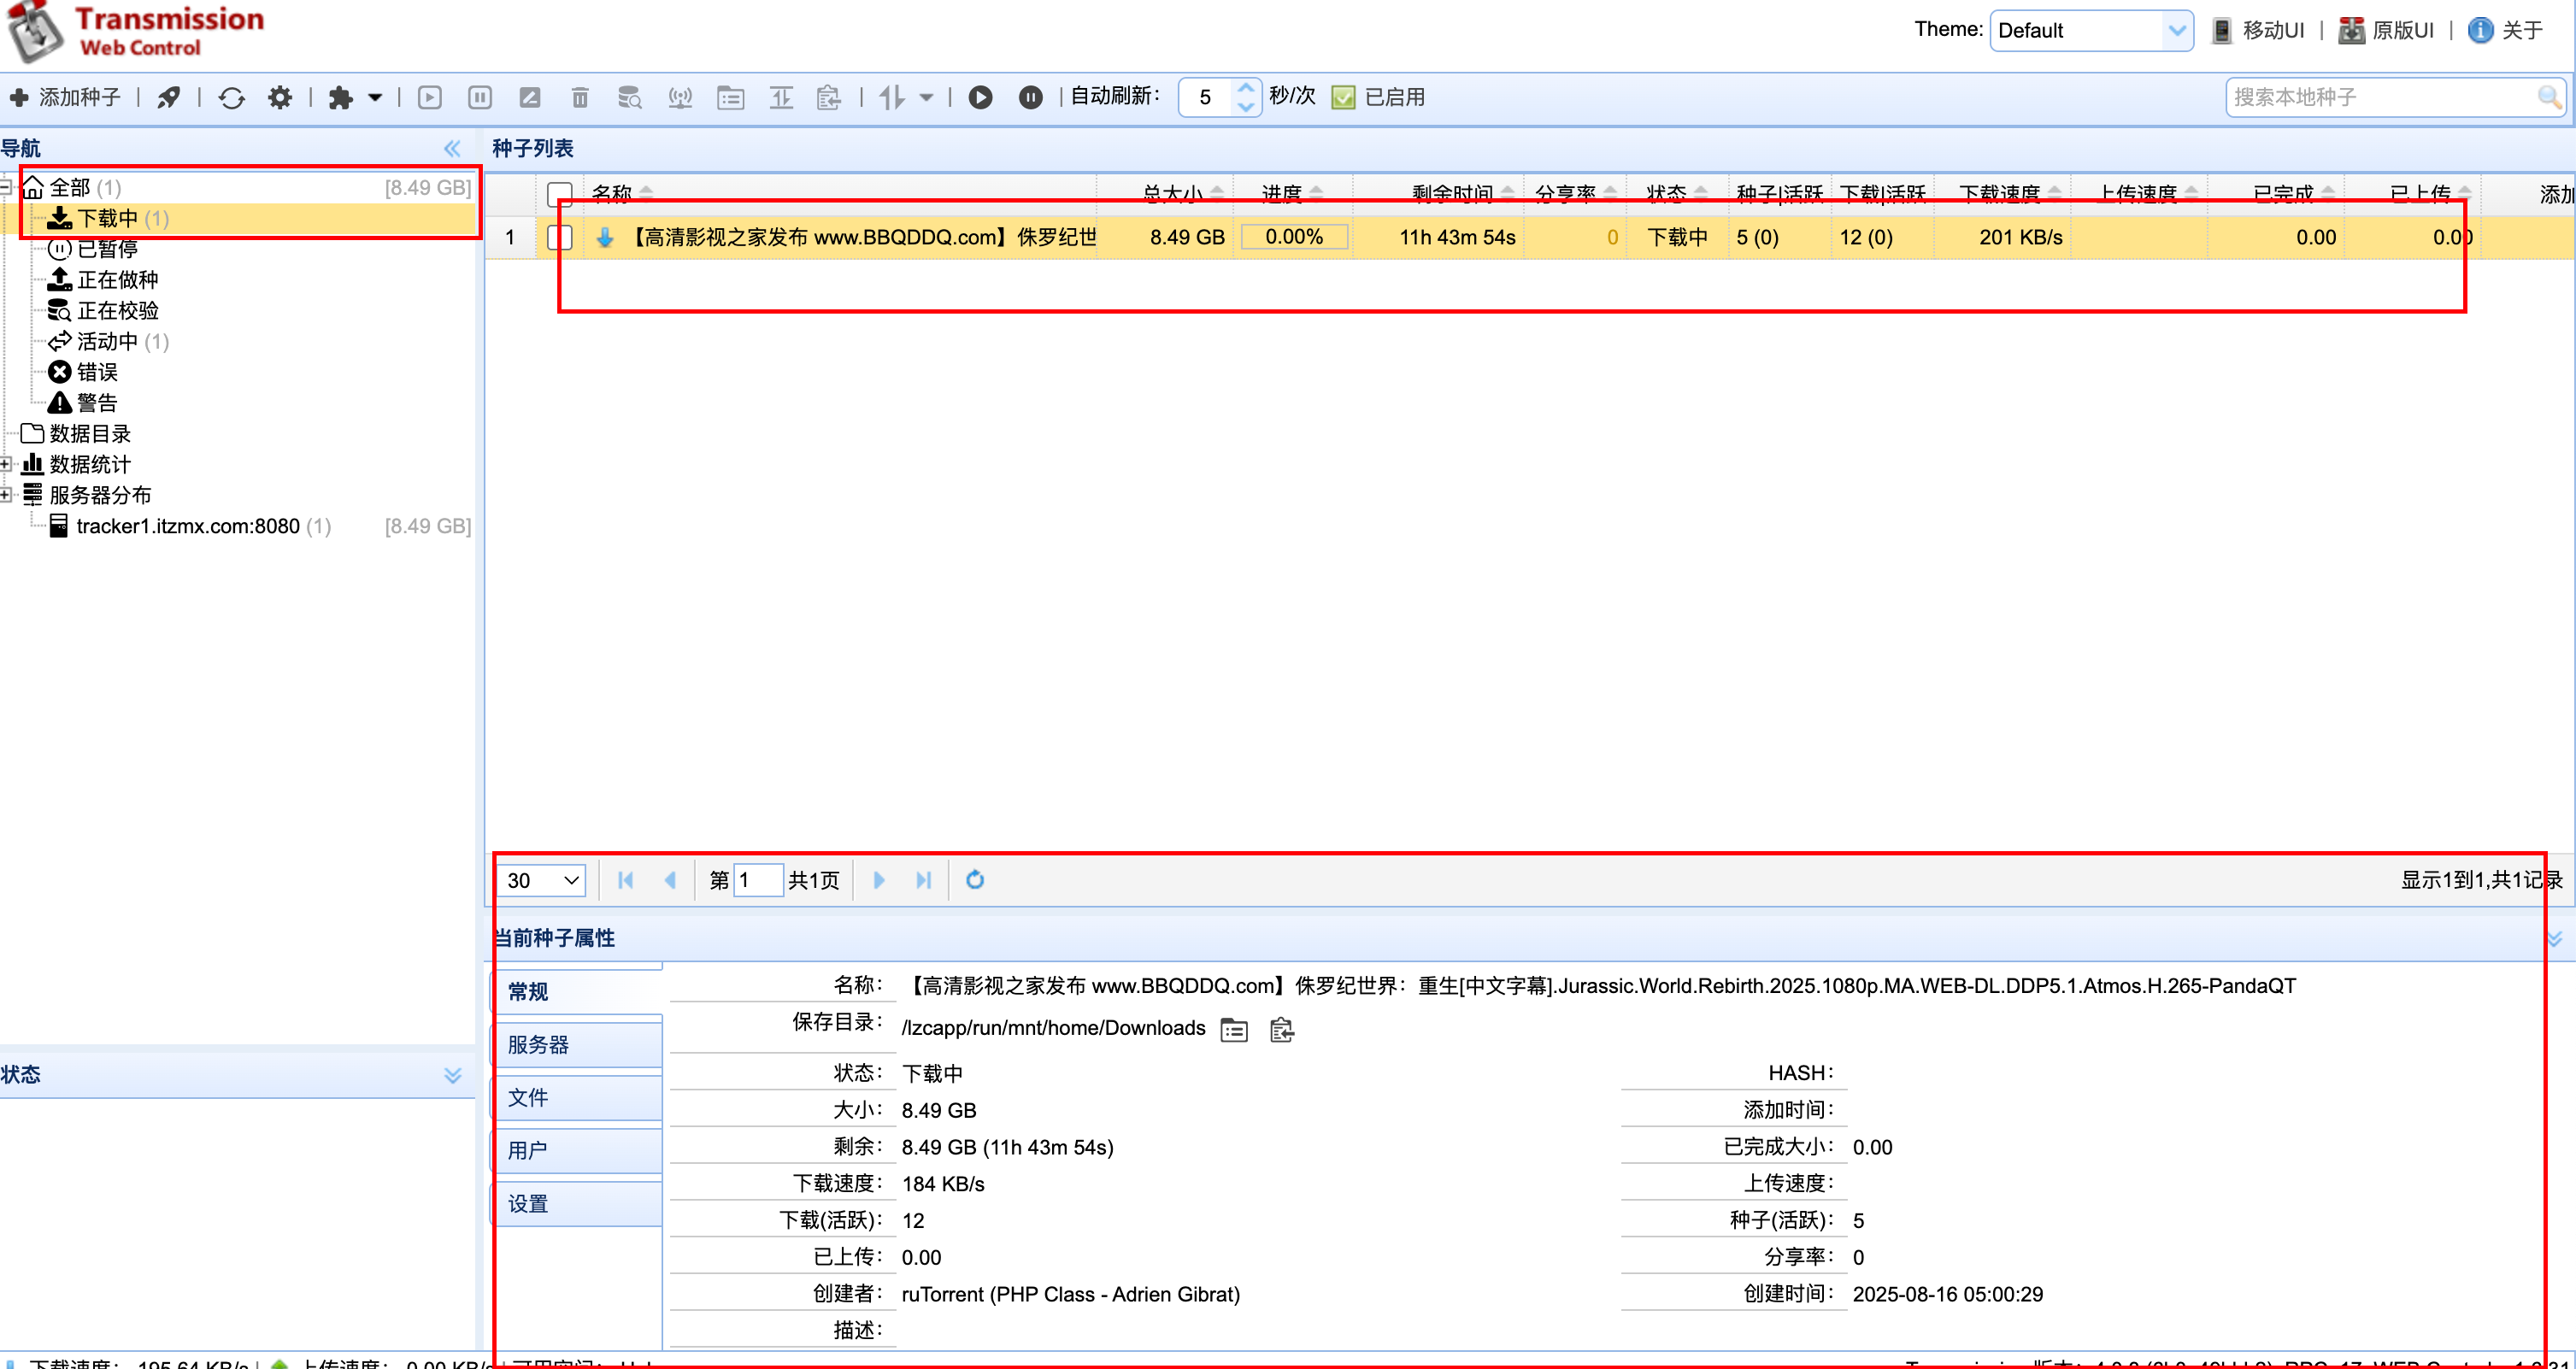This screenshot has width=2576, height=1369.
Task: Increase the auto-refresh interval spinner
Action: pyautogui.click(x=1246, y=88)
